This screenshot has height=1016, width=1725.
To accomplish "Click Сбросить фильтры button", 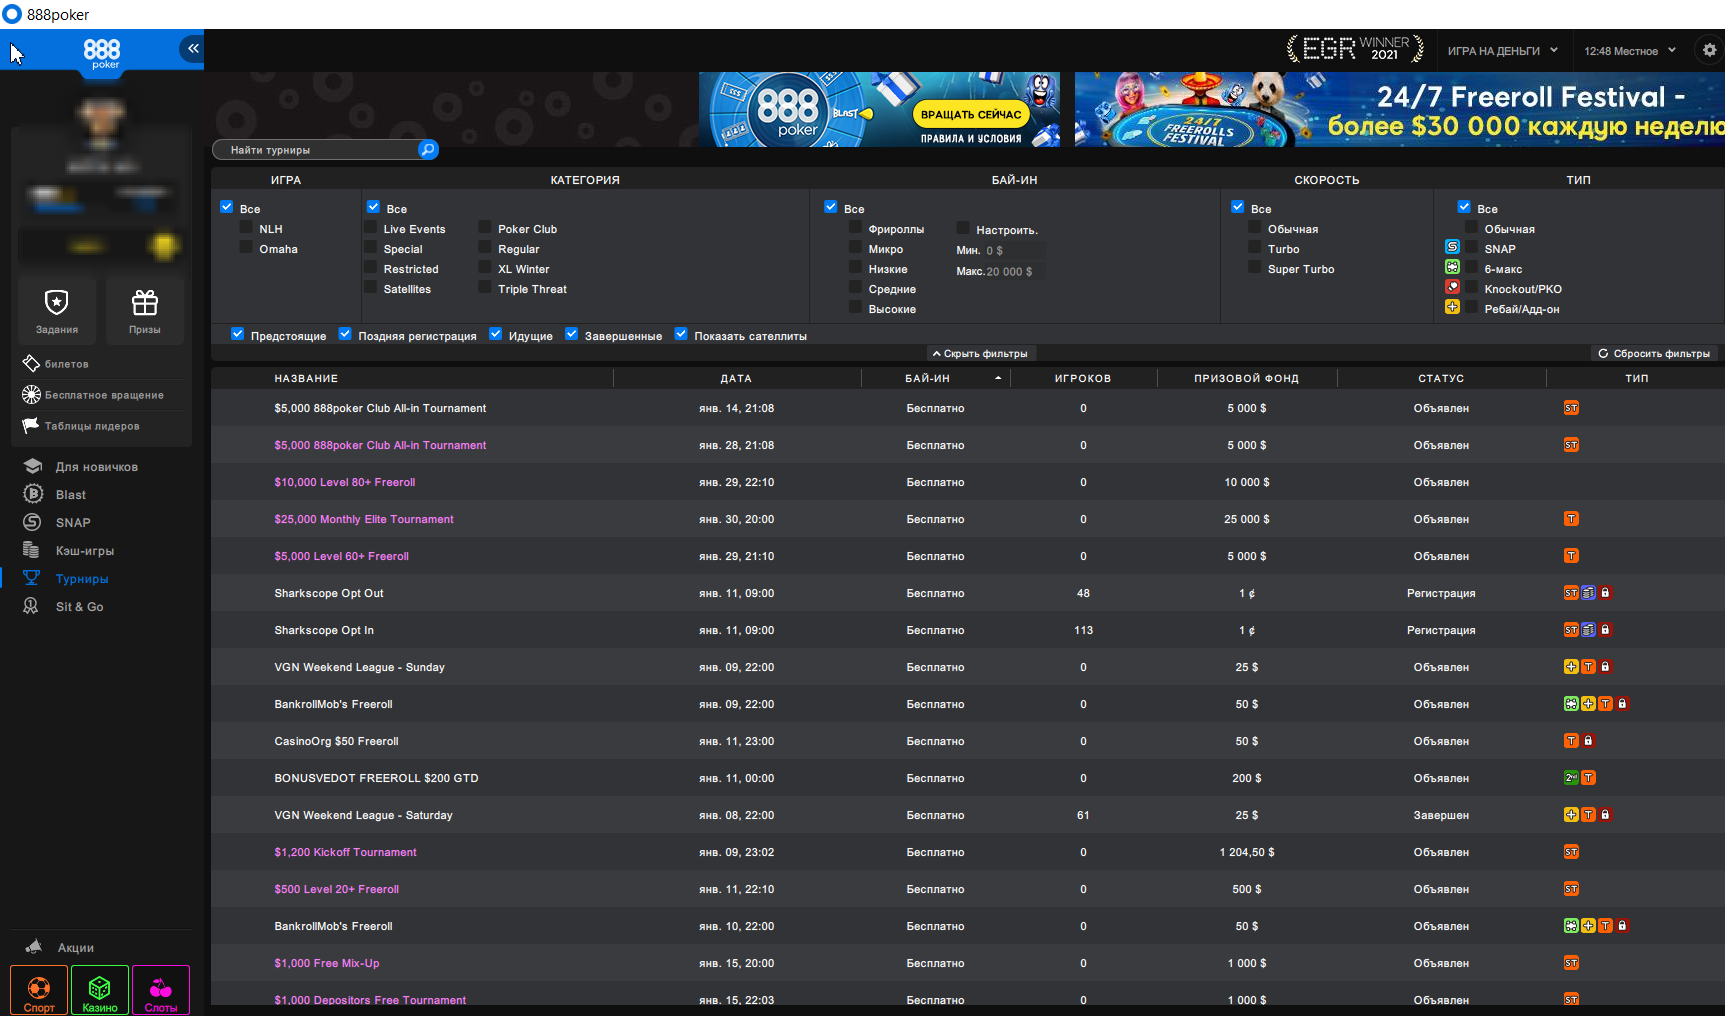I will tap(1654, 353).
